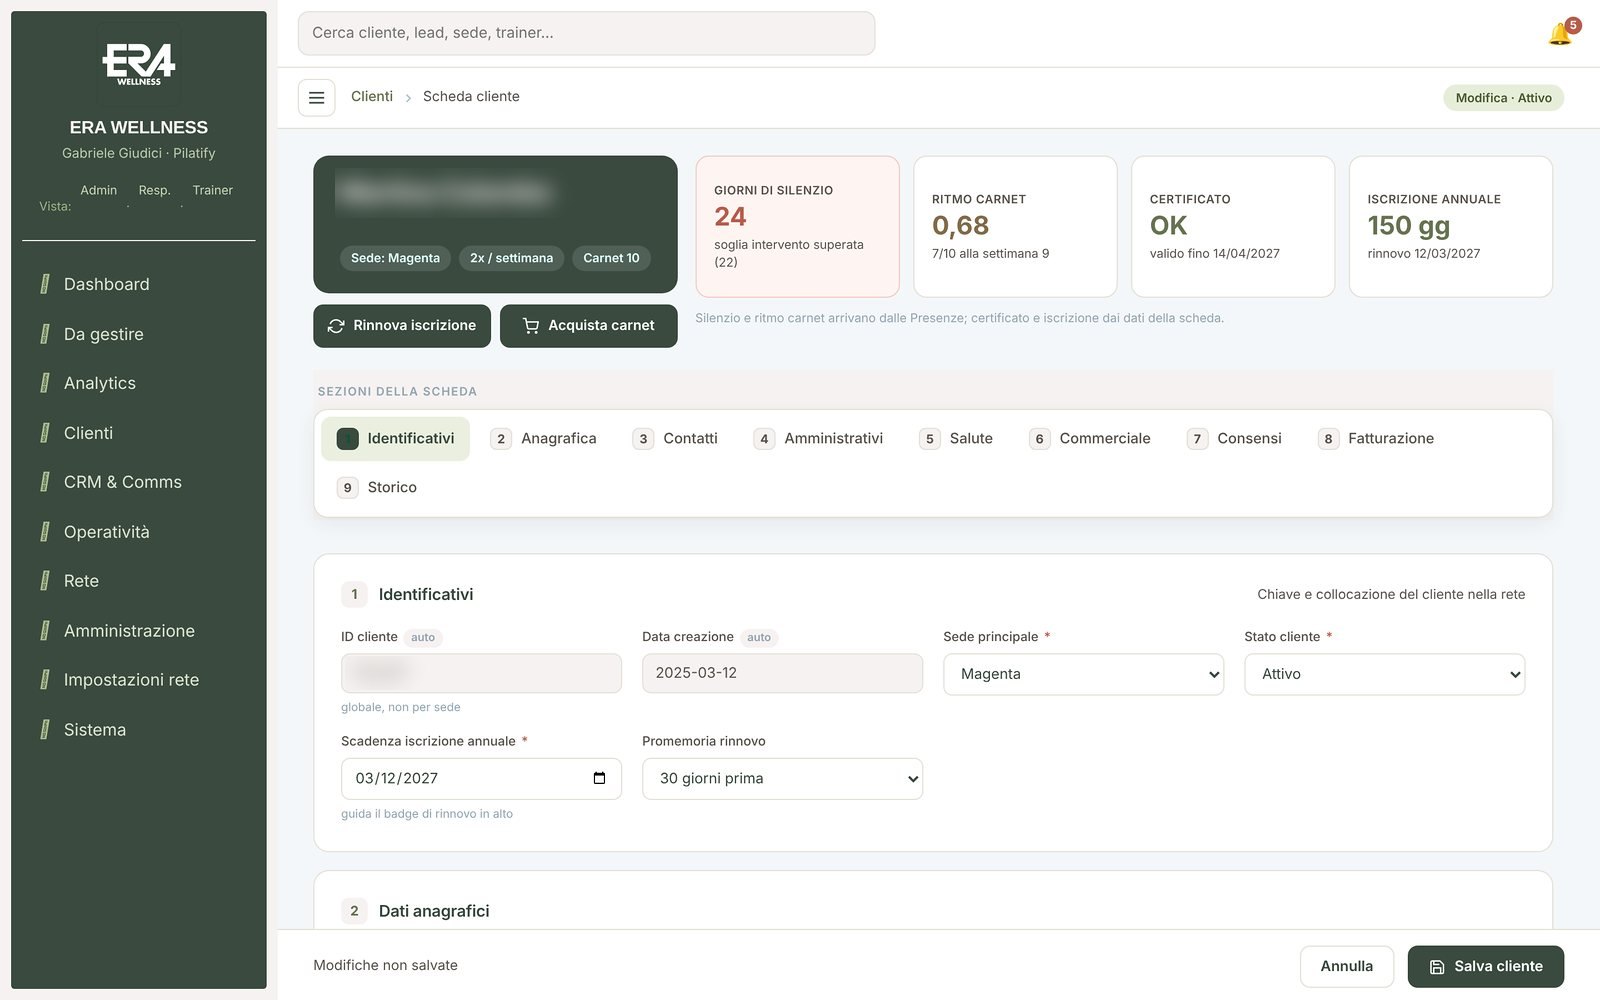Click the Rete sidebar icon
1600x1000 pixels.
(44, 581)
